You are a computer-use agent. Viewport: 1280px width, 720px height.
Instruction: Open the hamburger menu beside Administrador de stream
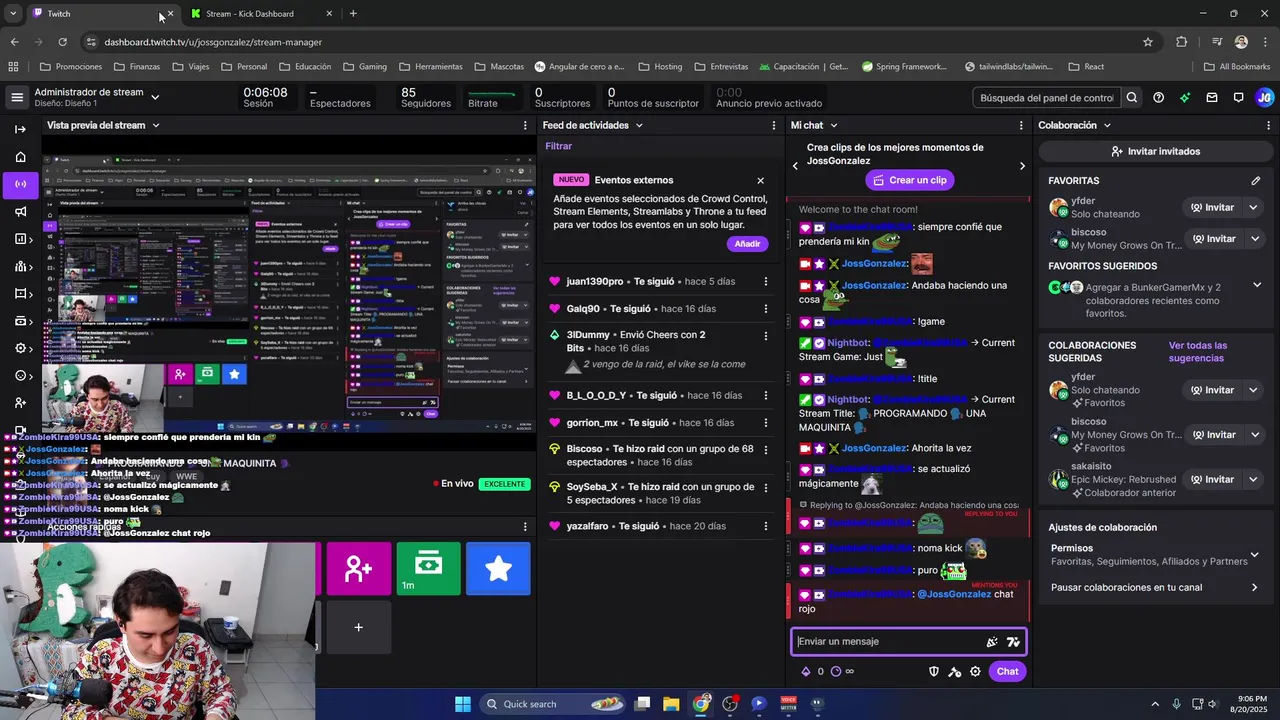click(x=17, y=97)
